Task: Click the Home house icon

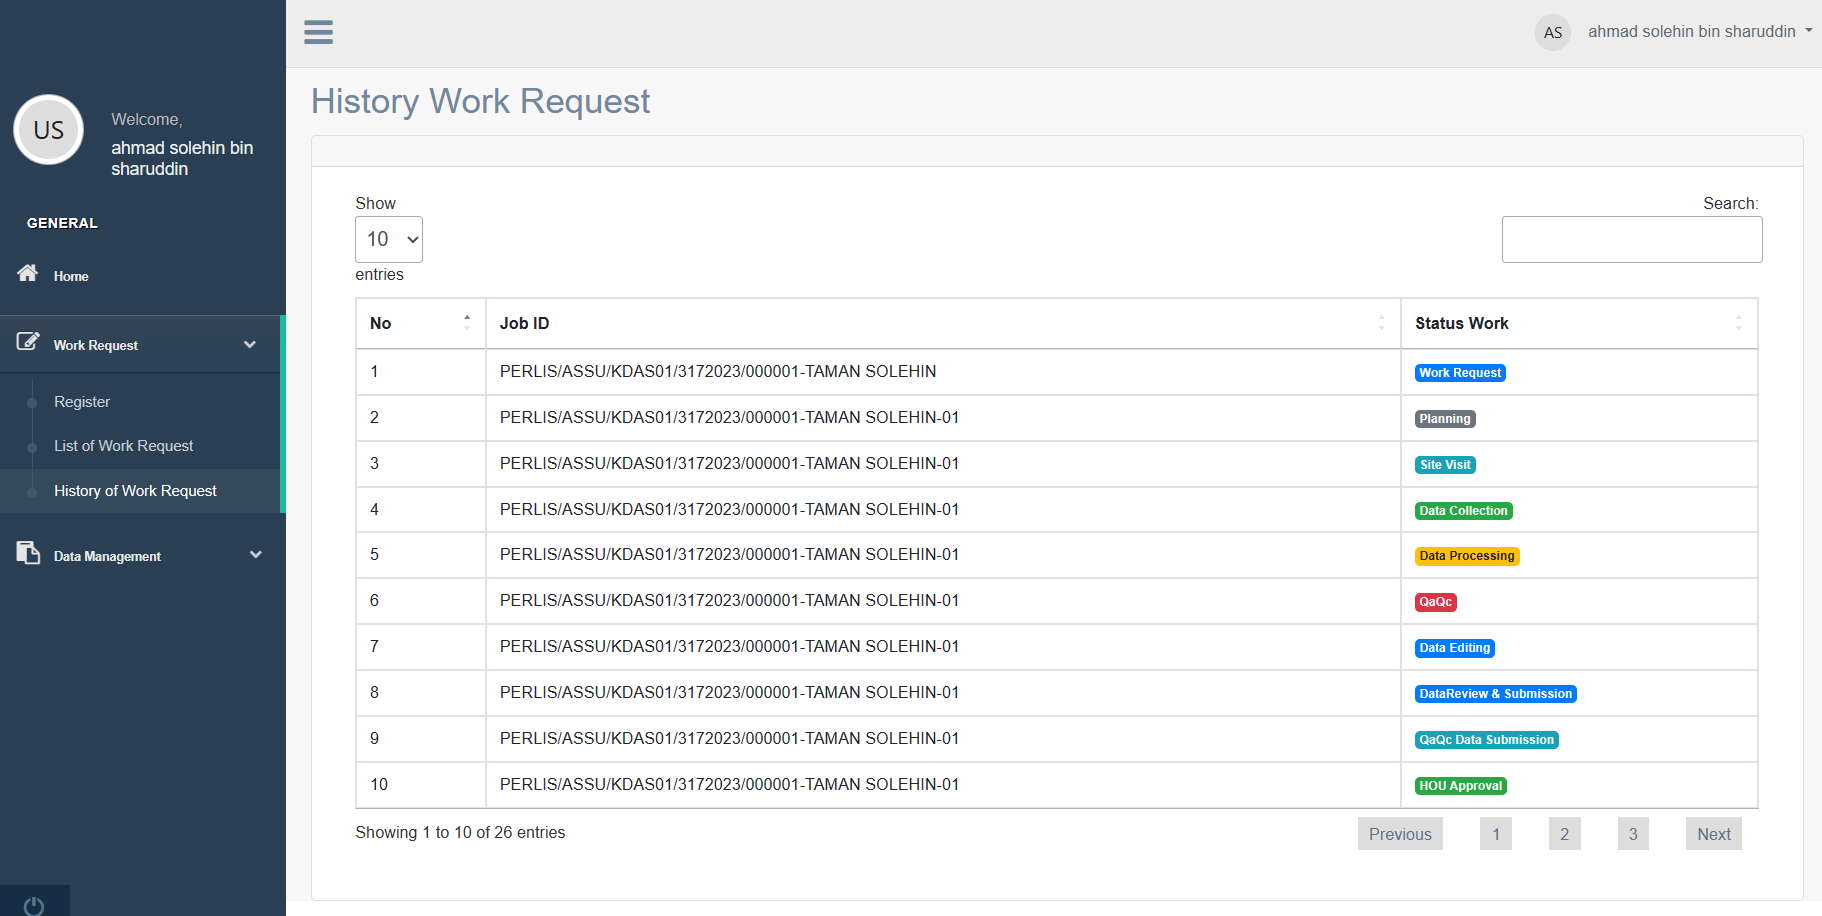Action: (28, 273)
